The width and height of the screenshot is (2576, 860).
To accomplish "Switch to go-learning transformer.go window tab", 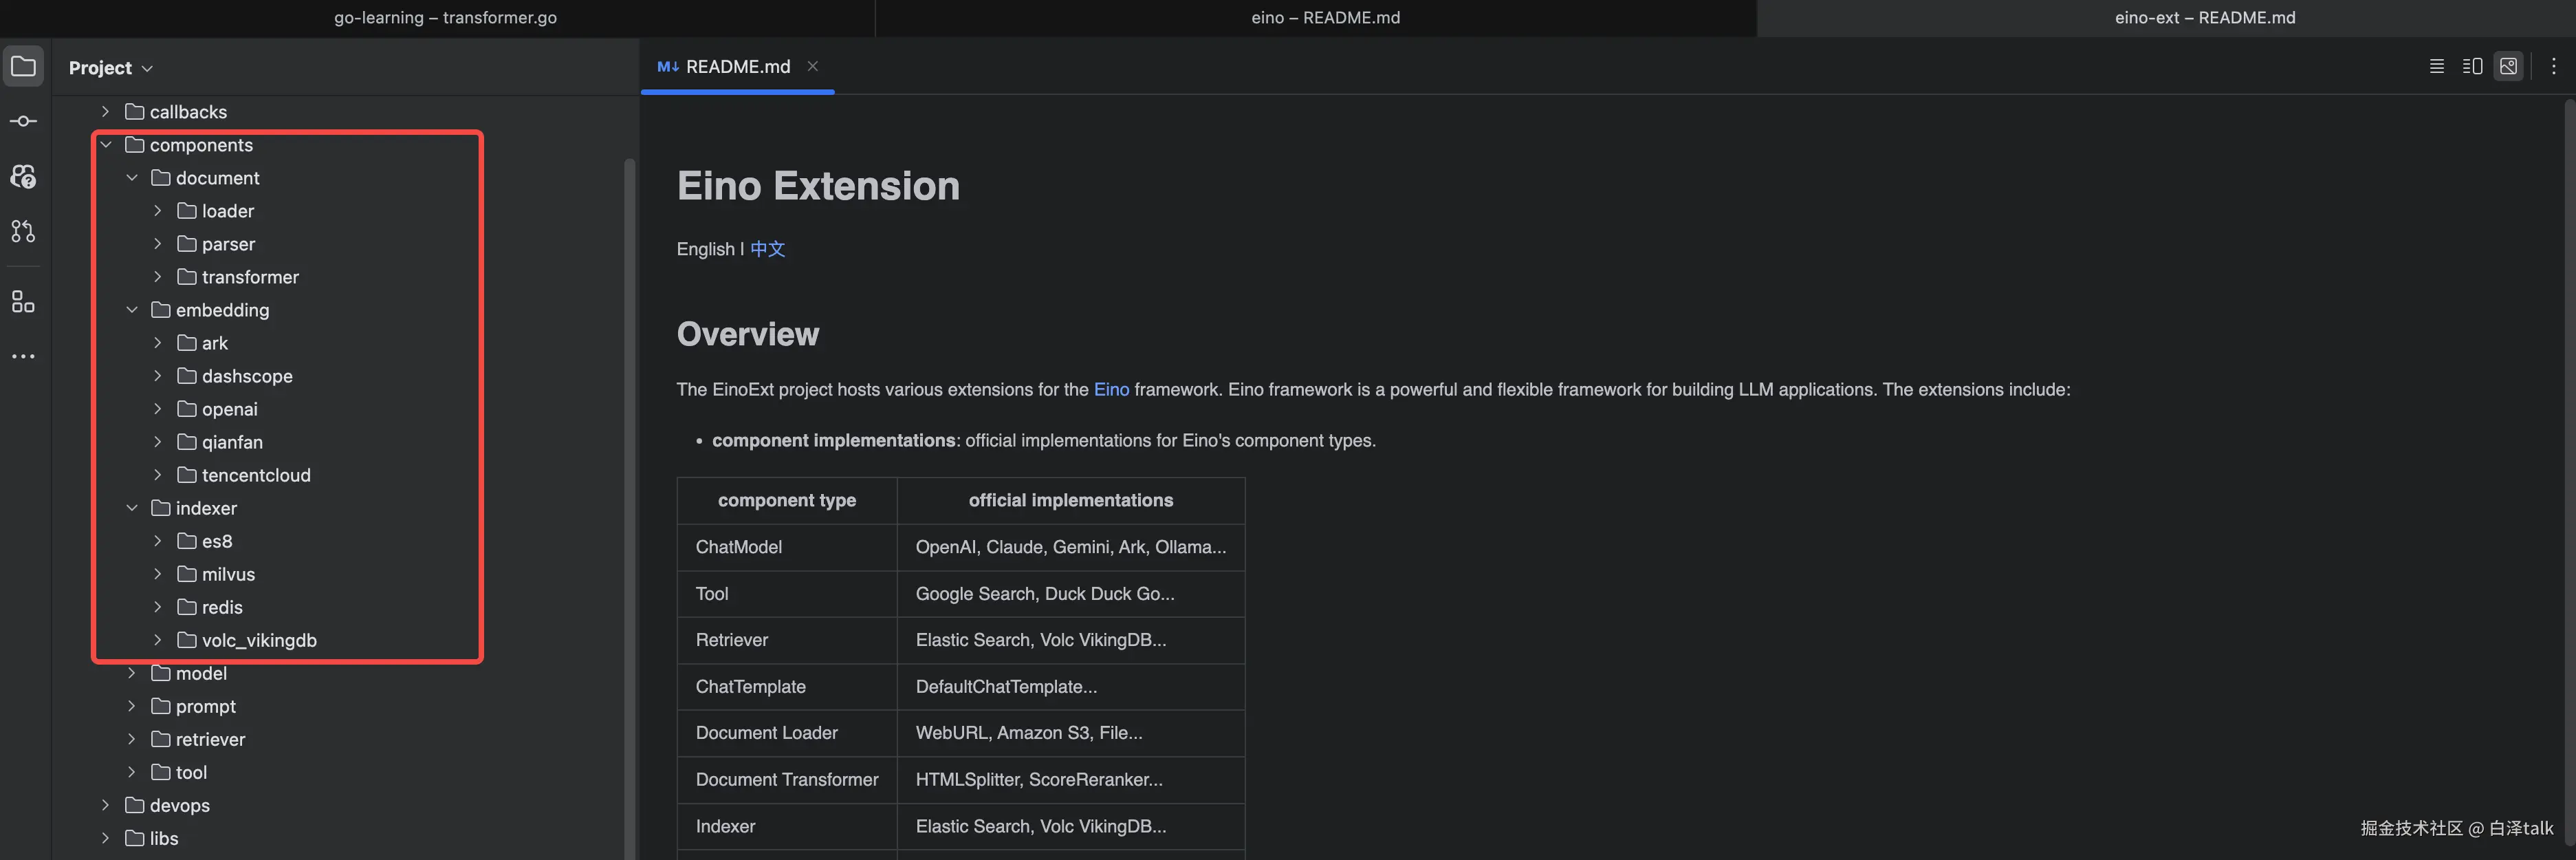I will [445, 18].
